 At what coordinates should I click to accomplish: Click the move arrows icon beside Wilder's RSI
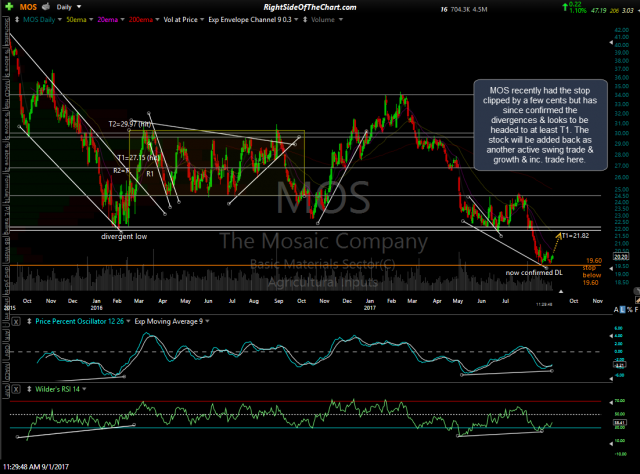(29, 389)
